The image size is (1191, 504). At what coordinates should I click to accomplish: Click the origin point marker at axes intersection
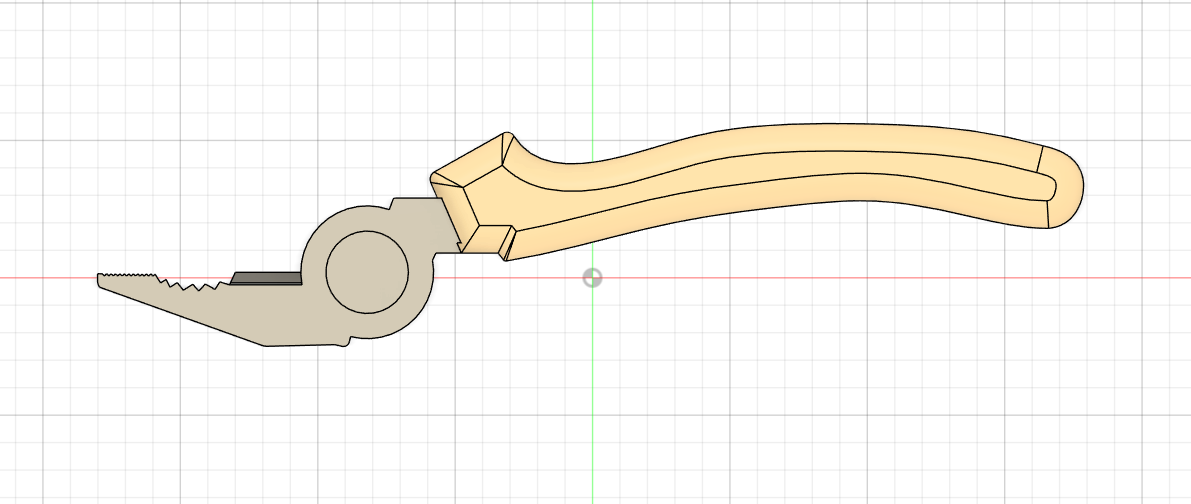pyautogui.click(x=592, y=278)
